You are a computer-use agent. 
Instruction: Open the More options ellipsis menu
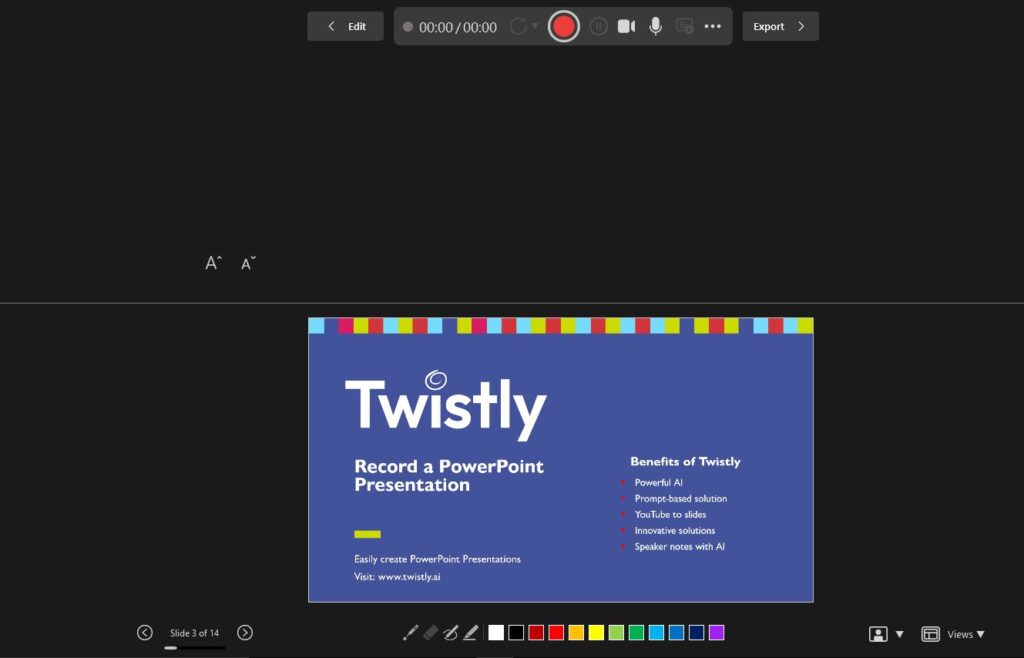tap(712, 27)
